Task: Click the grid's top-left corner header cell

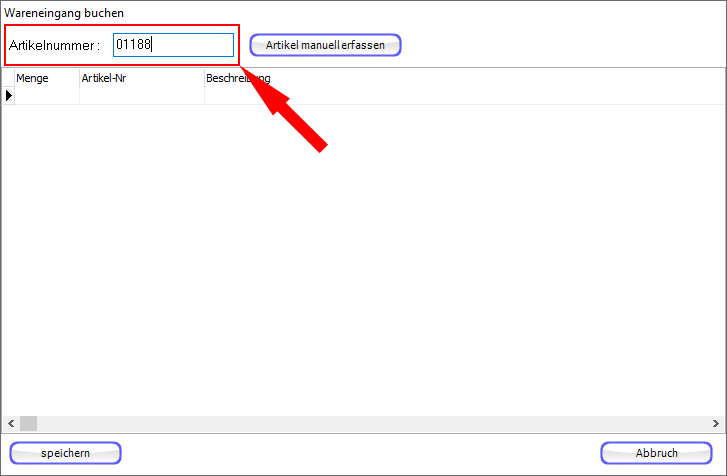Action: coord(8,78)
